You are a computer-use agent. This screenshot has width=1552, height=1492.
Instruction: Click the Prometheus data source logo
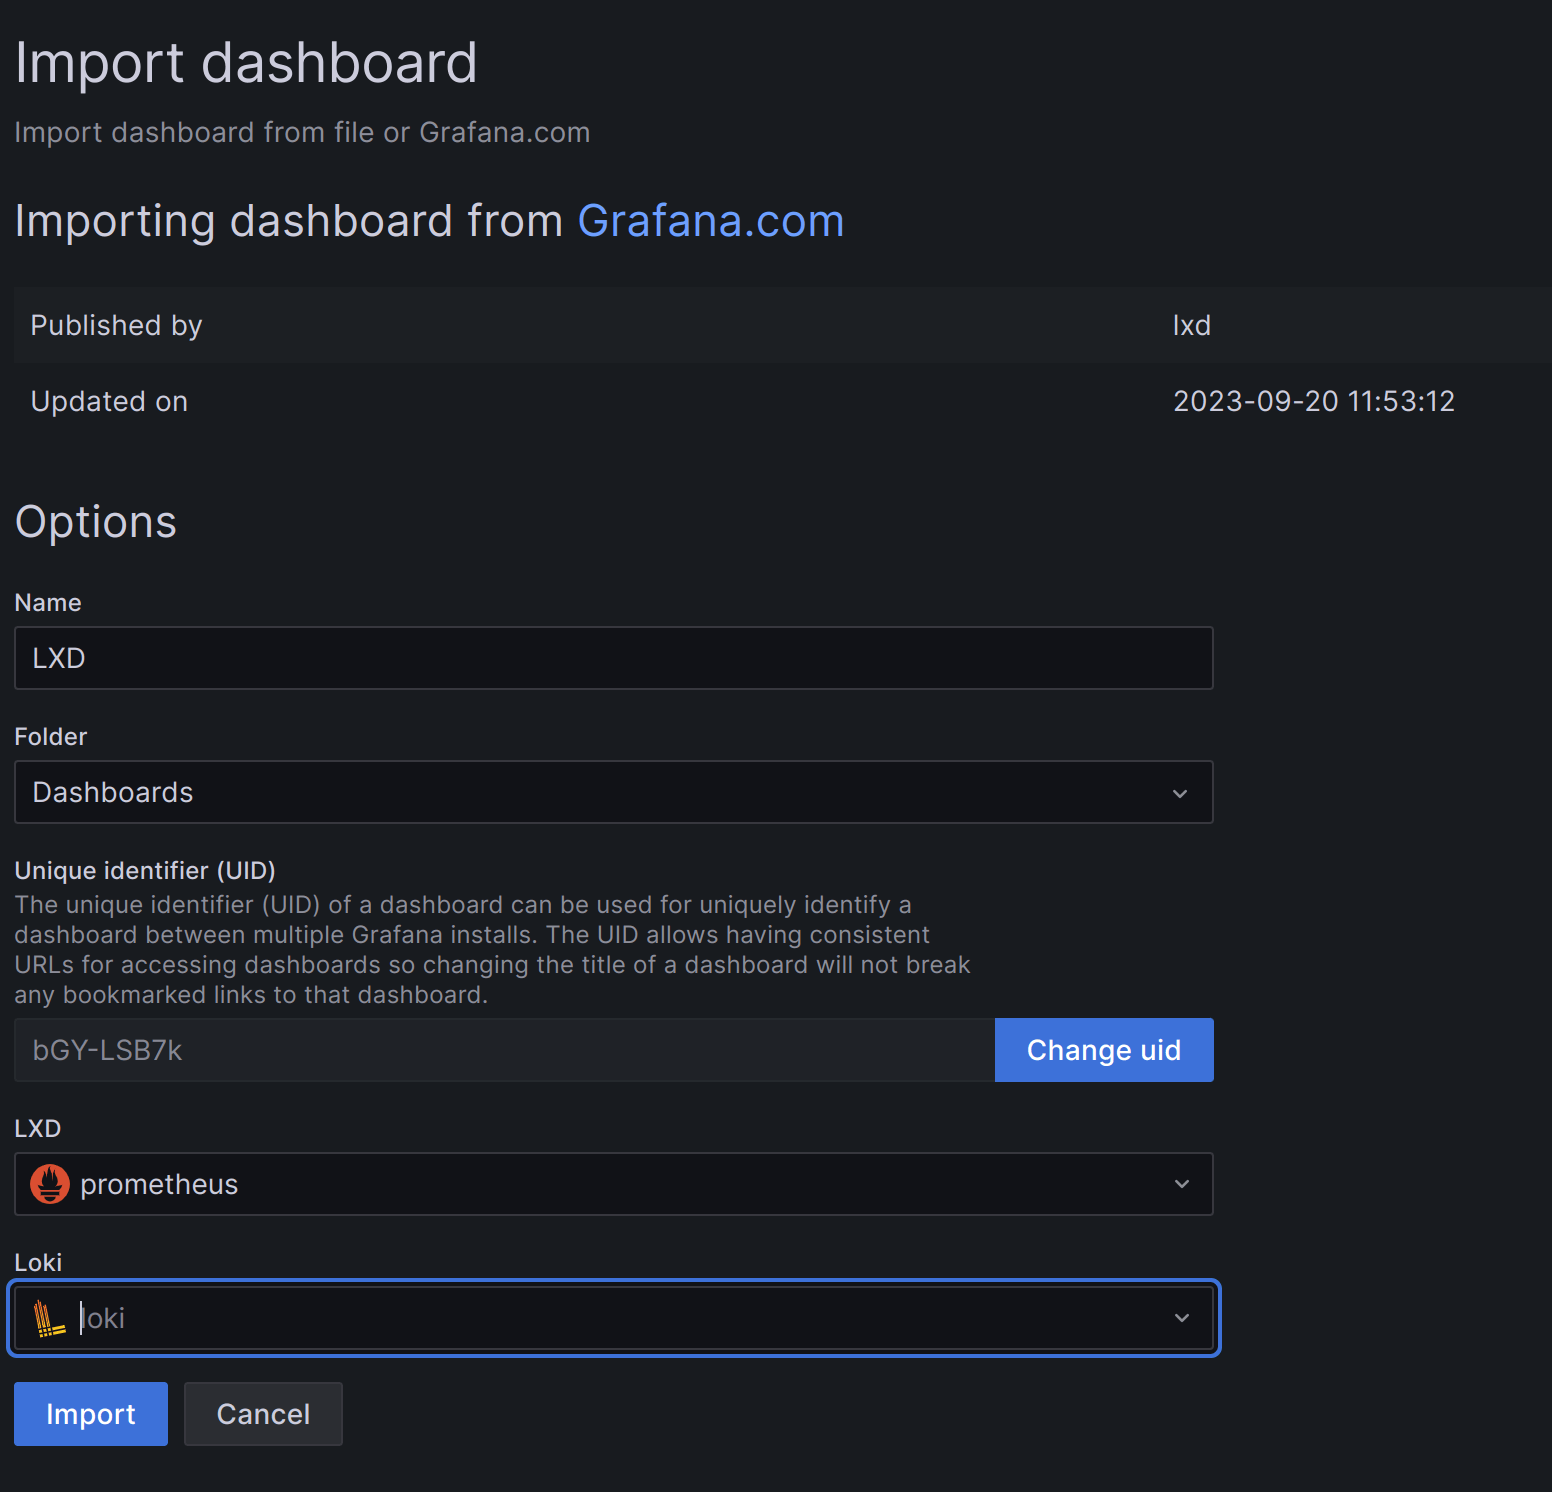(x=48, y=1184)
